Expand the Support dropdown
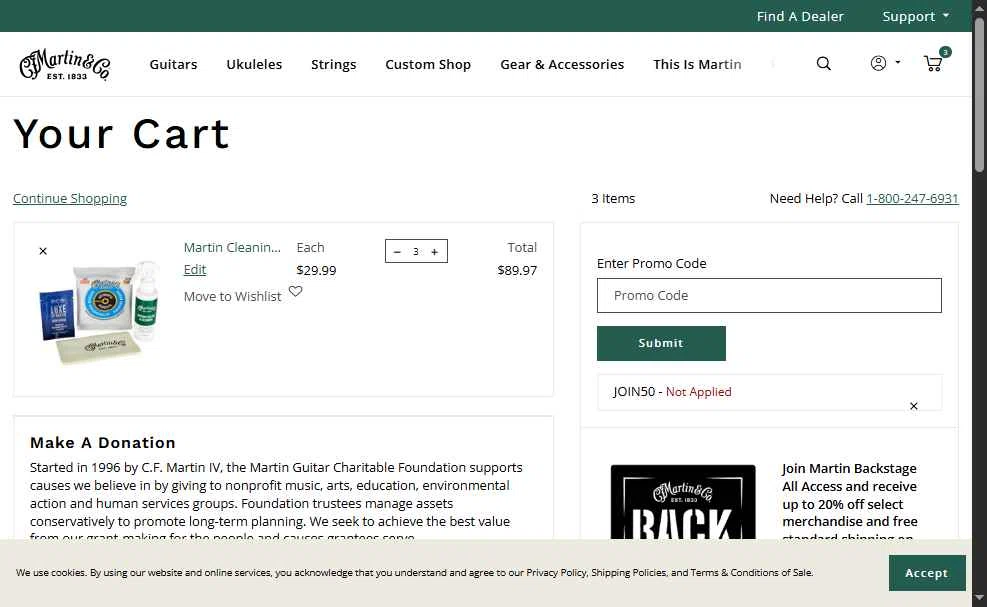Viewport: 987px width, 607px height. (916, 16)
